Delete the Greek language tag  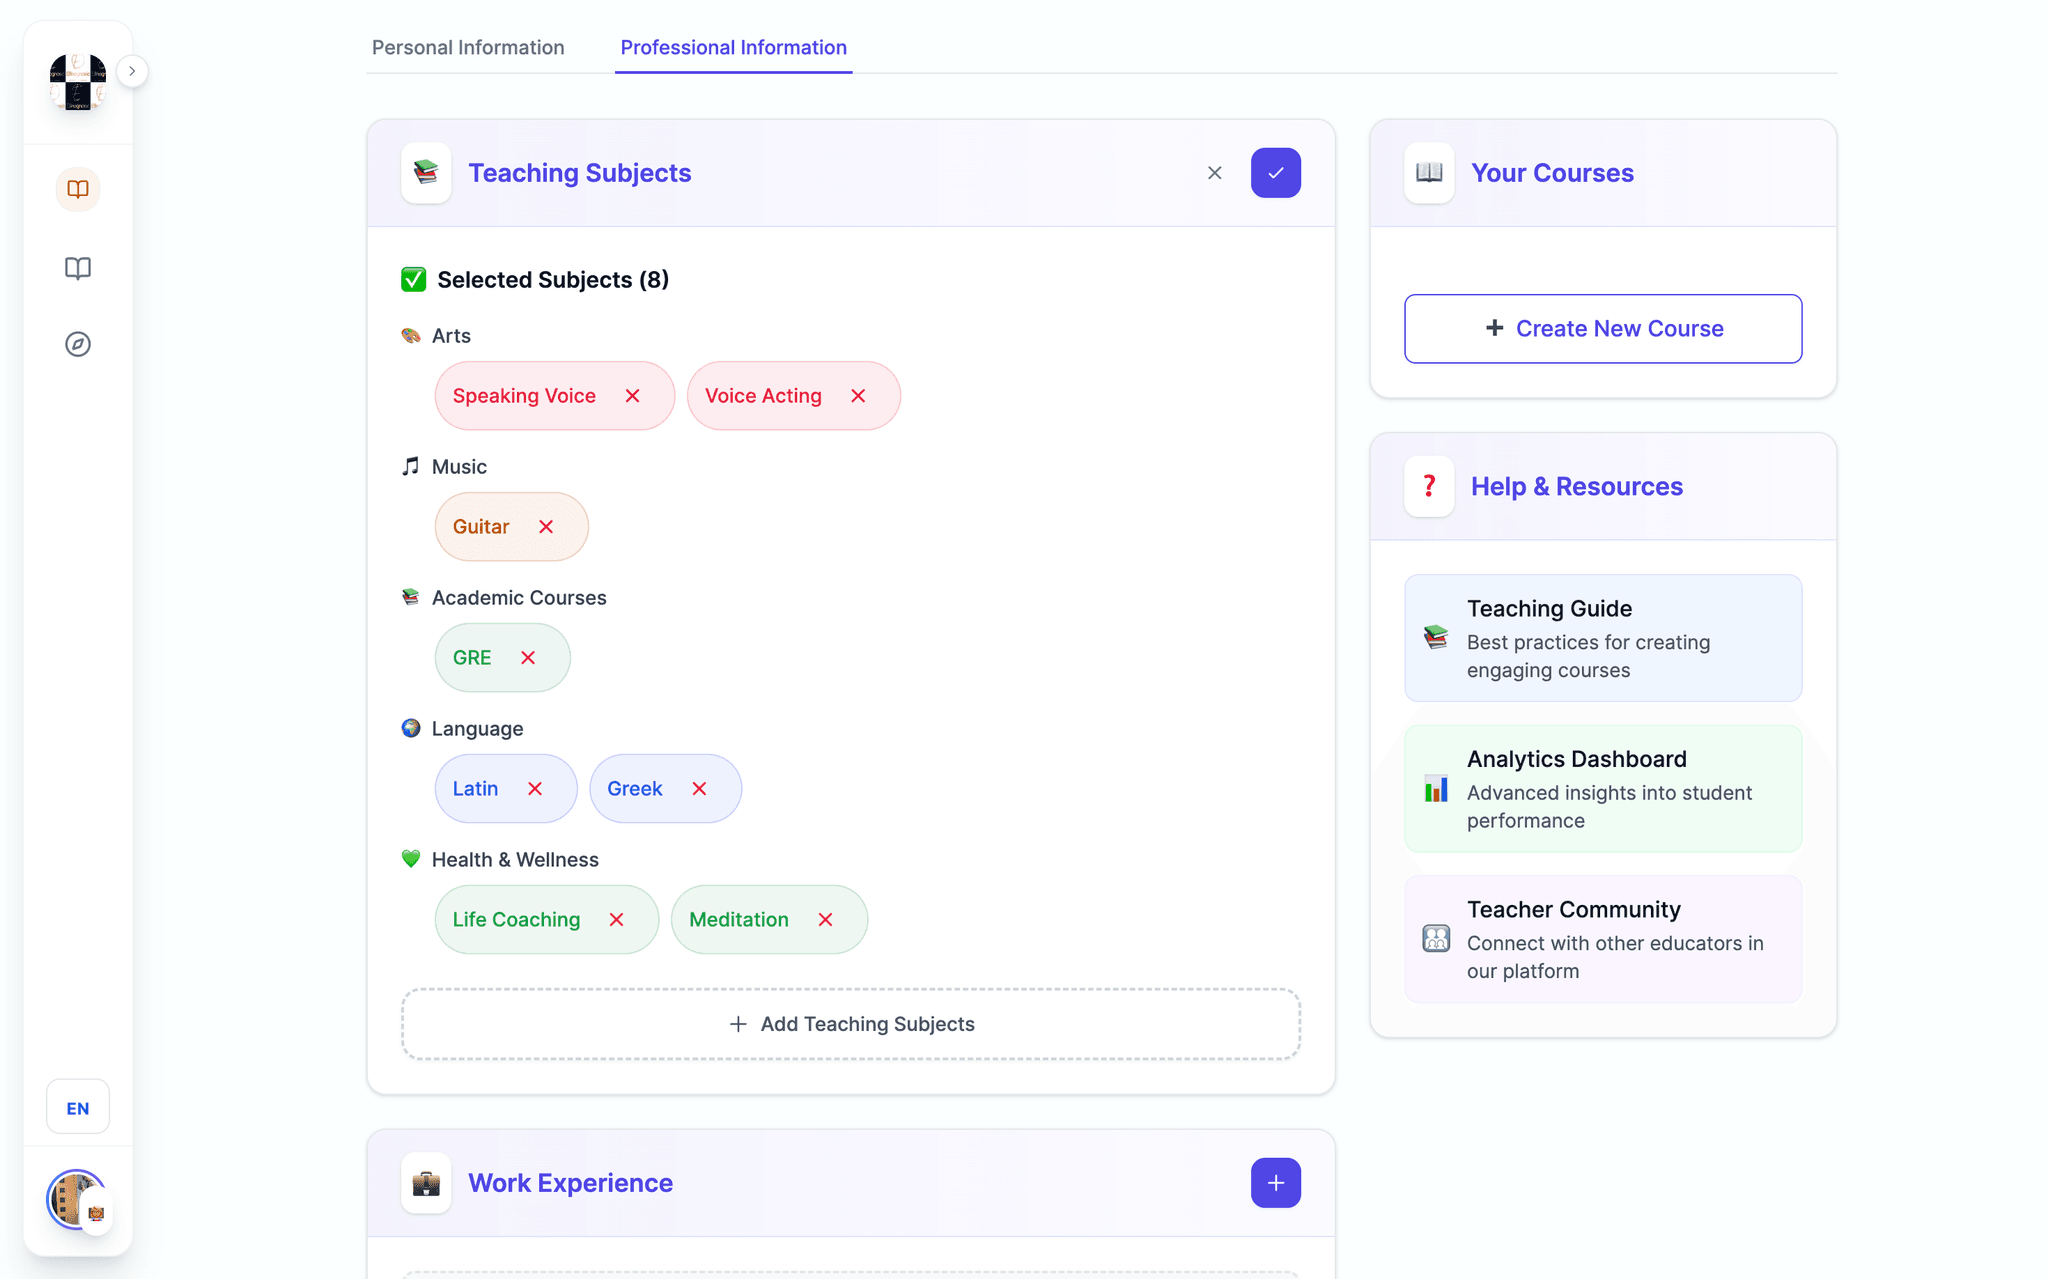tap(699, 789)
